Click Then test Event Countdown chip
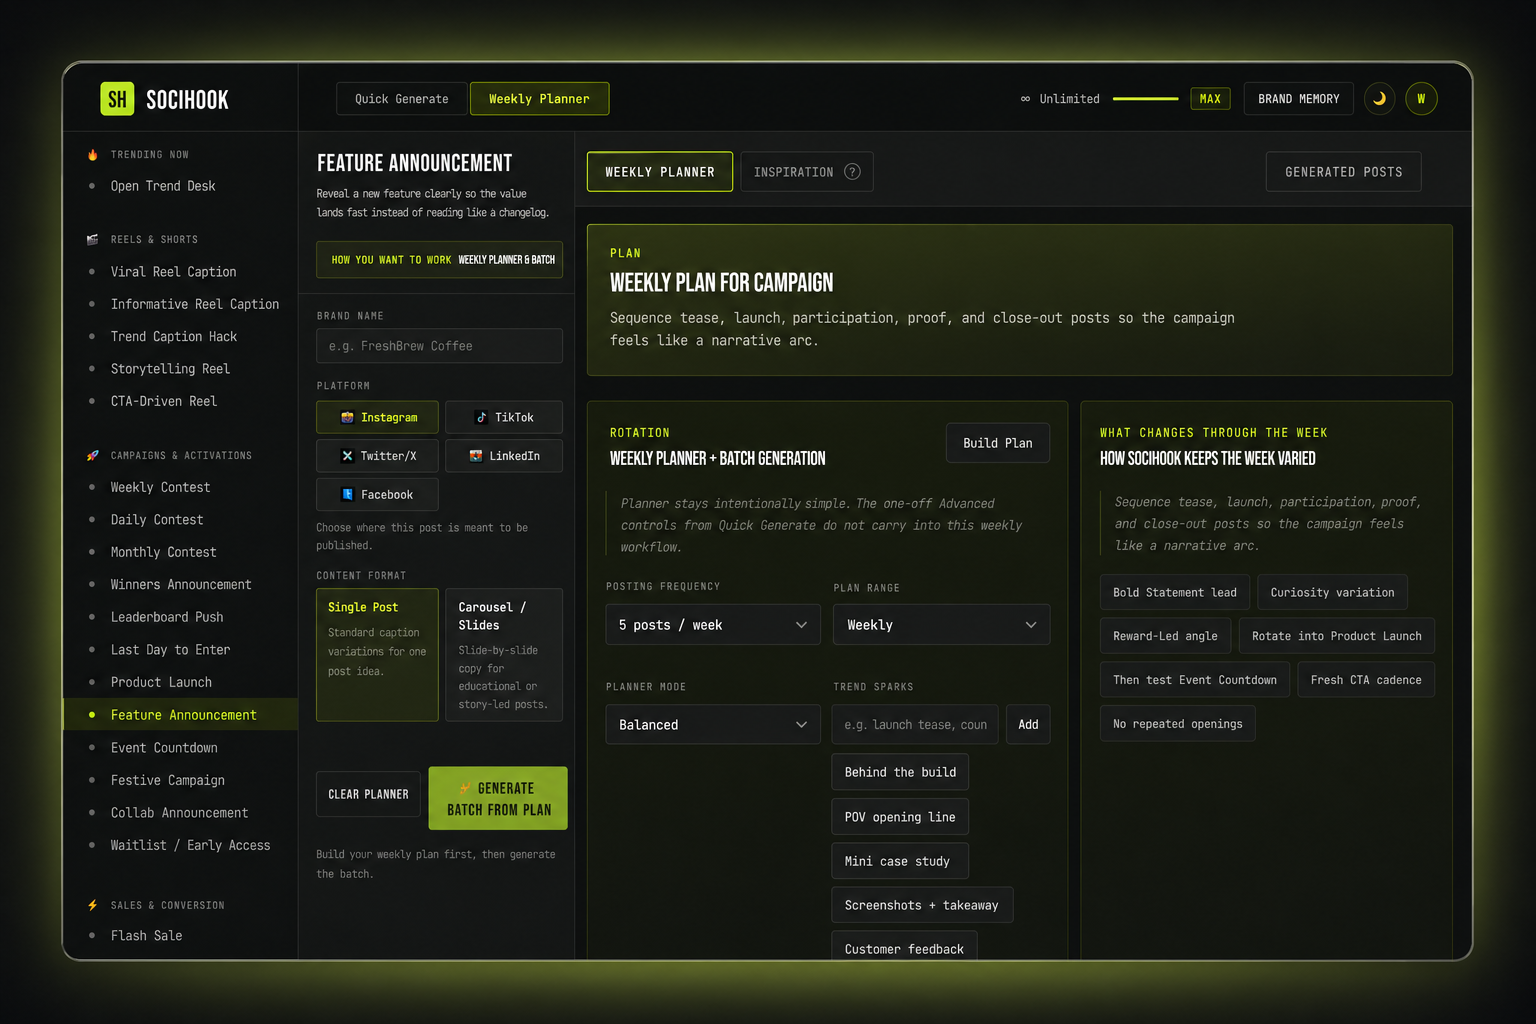1536x1024 pixels. tap(1194, 680)
